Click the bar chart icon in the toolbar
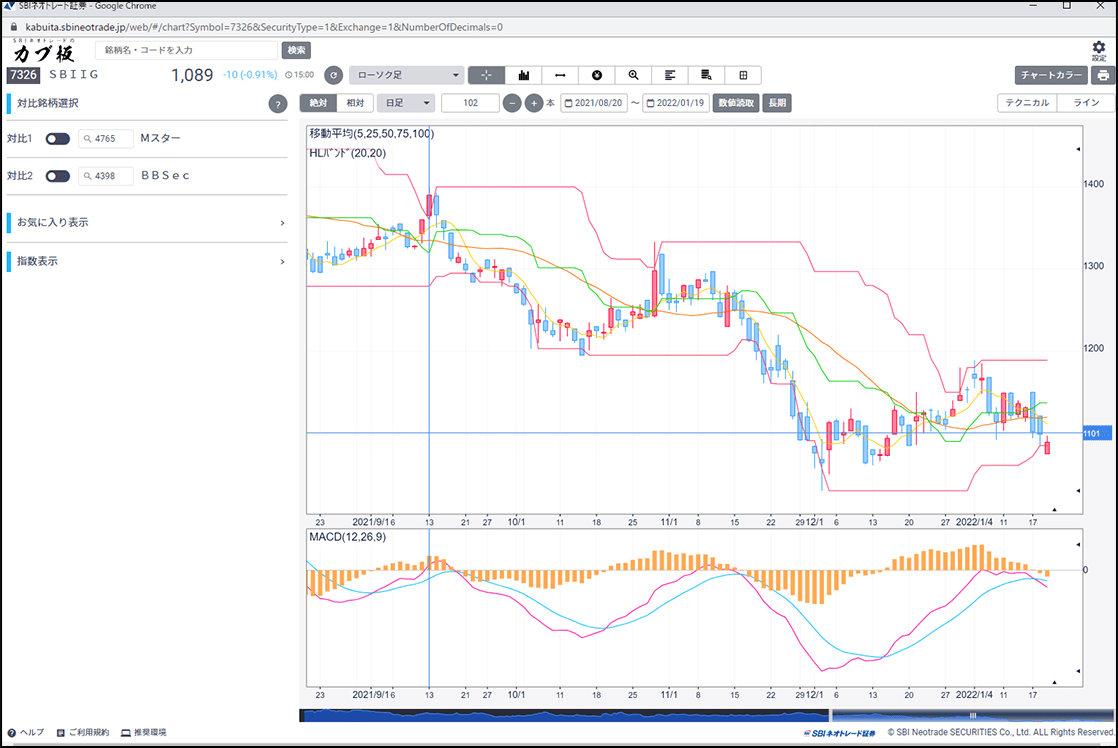This screenshot has height=748, width=1118. point(523,75)
